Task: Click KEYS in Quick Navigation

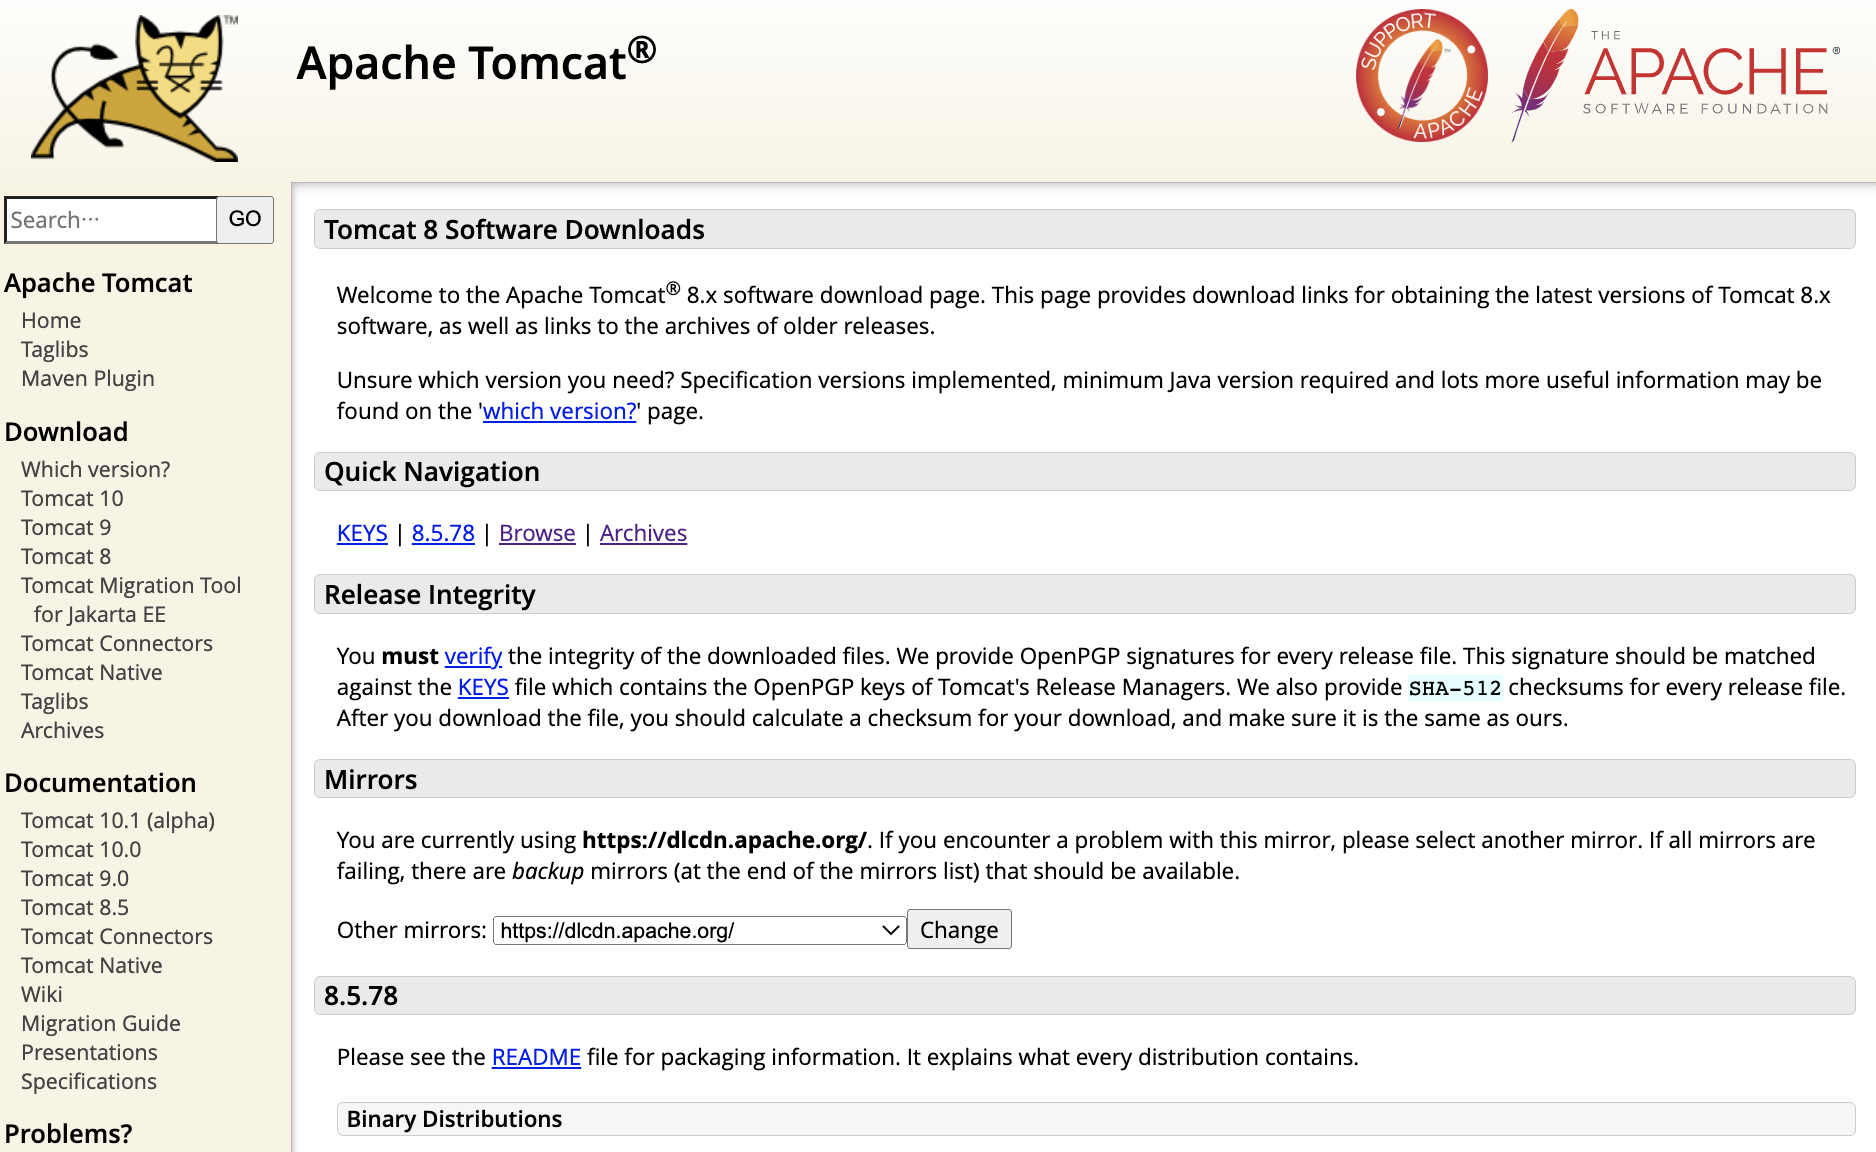Action: [362, 533]
